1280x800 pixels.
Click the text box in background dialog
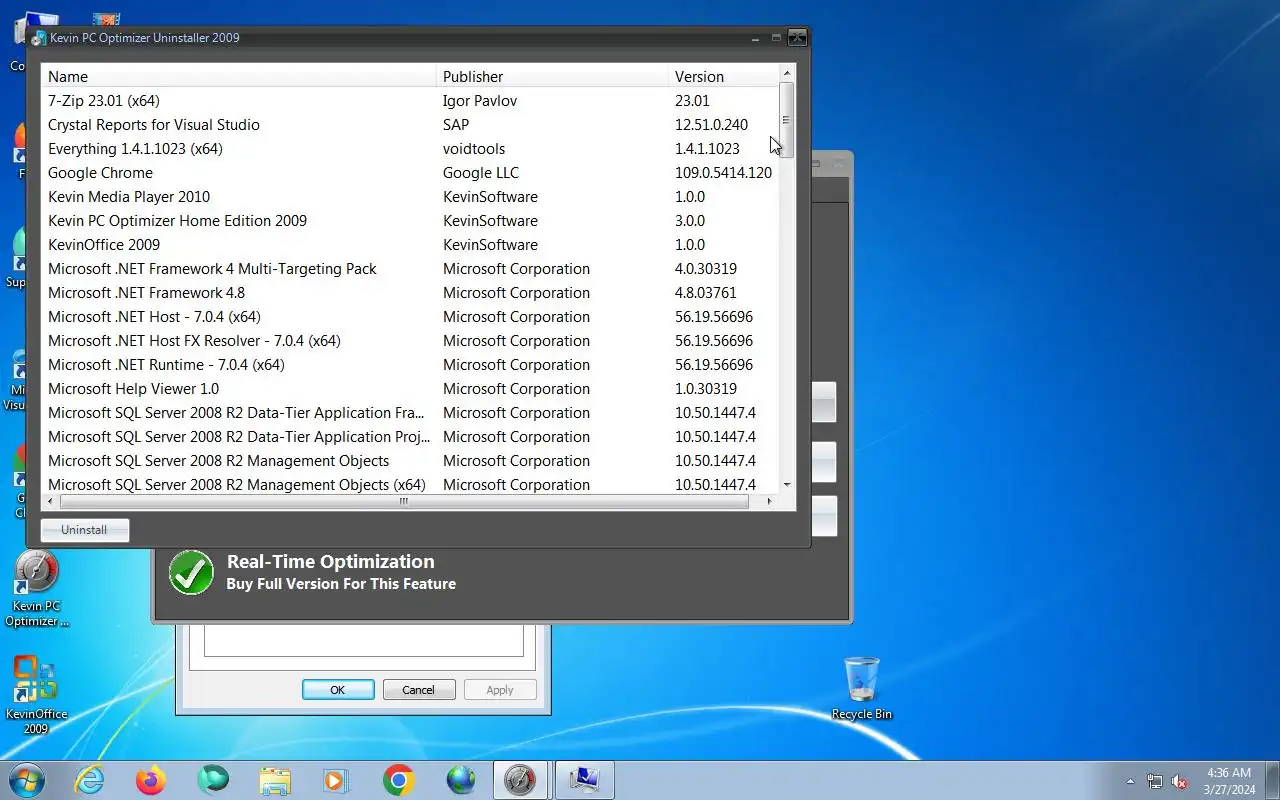(364, 641)
